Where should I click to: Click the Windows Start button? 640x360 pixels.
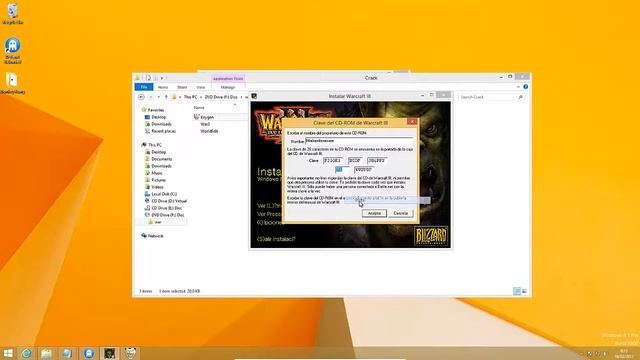tap(8, 353)
